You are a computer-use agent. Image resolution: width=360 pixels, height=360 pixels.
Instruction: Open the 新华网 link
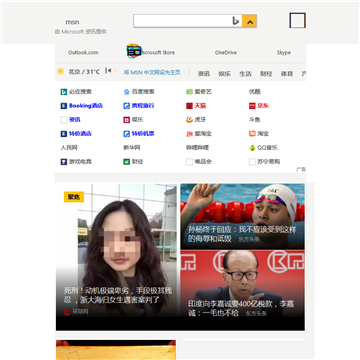[132, 148]
